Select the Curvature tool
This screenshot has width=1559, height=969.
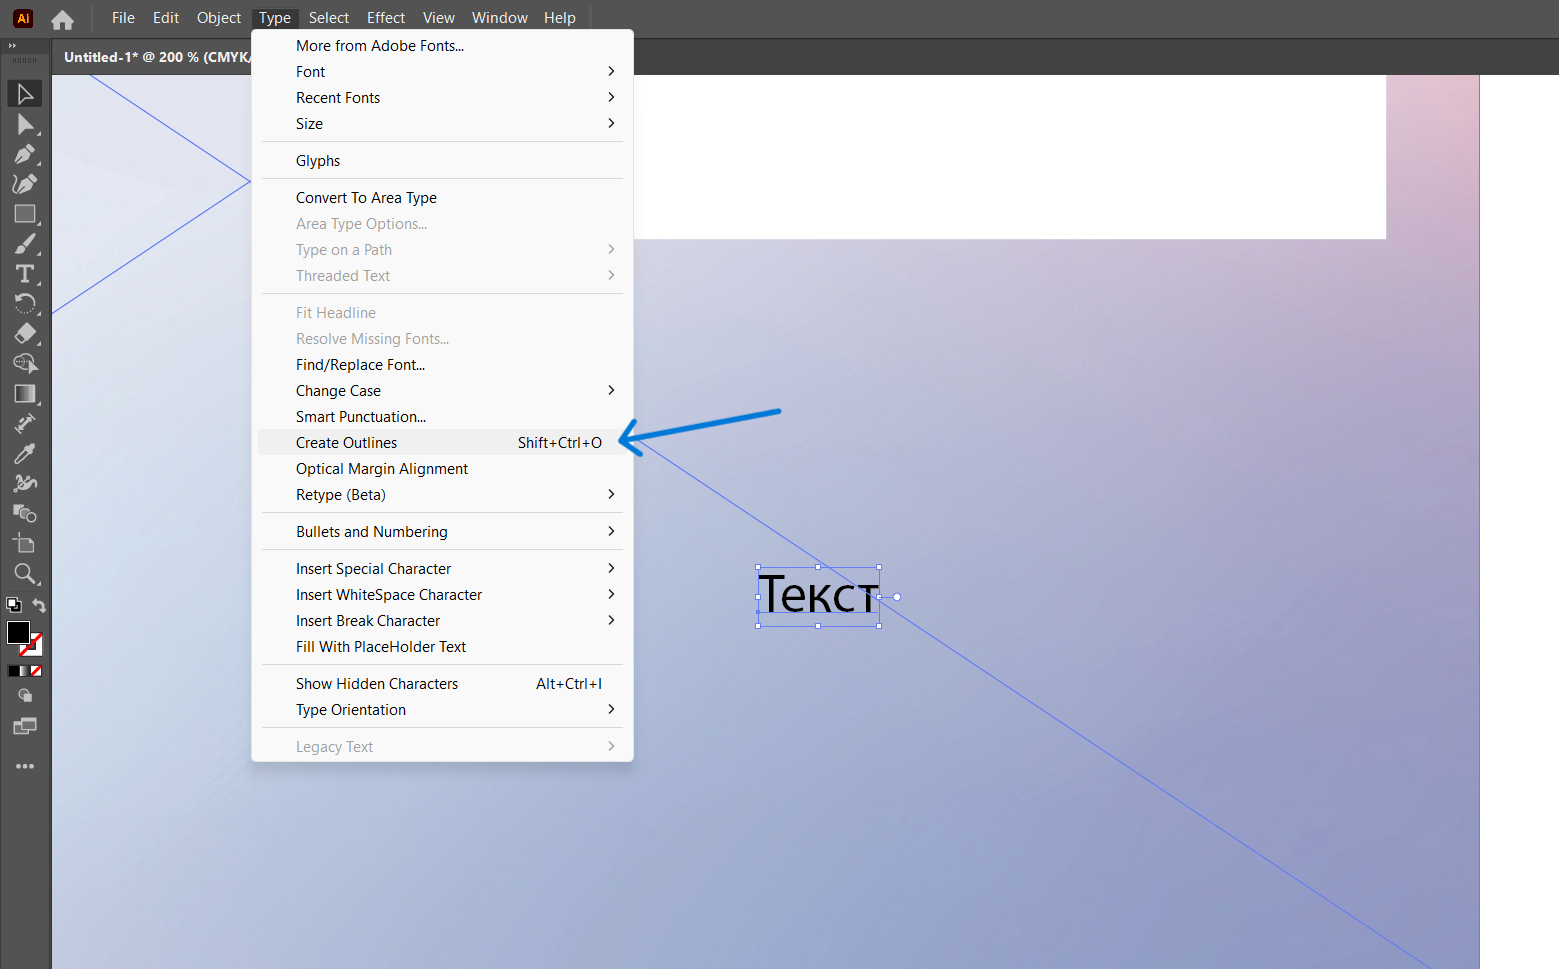tap(25, 184)
